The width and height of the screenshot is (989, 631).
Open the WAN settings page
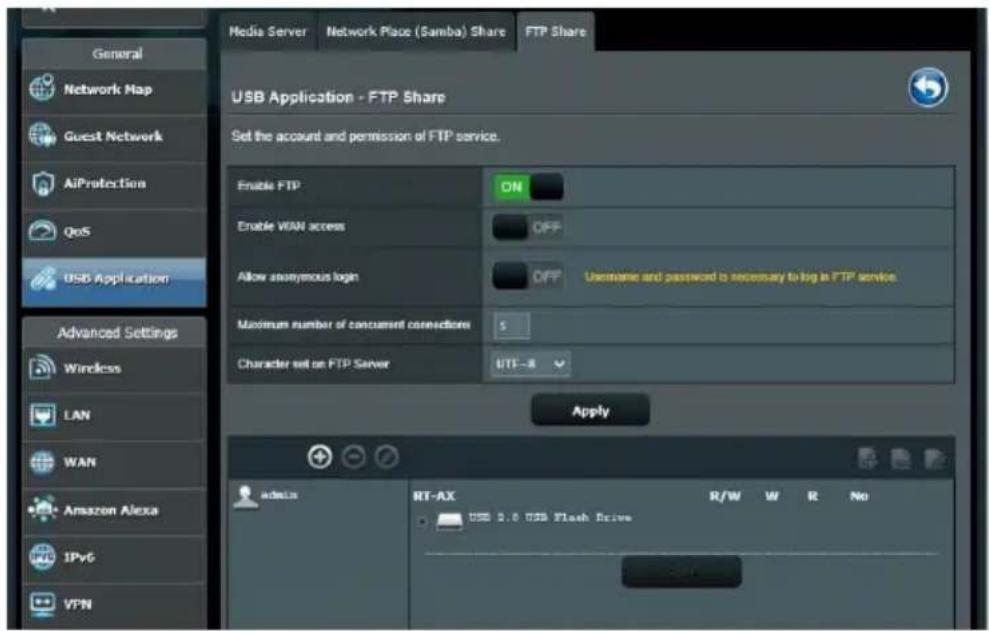pos(114,463)
